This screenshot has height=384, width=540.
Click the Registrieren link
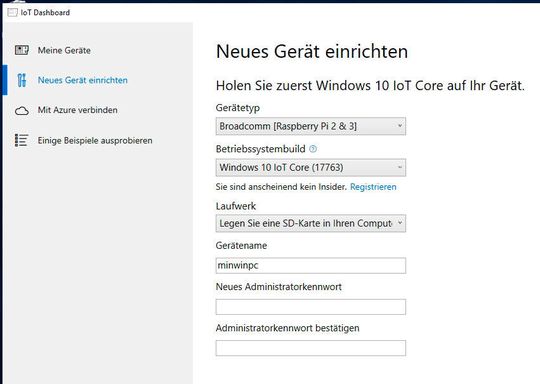click(373, 187)
